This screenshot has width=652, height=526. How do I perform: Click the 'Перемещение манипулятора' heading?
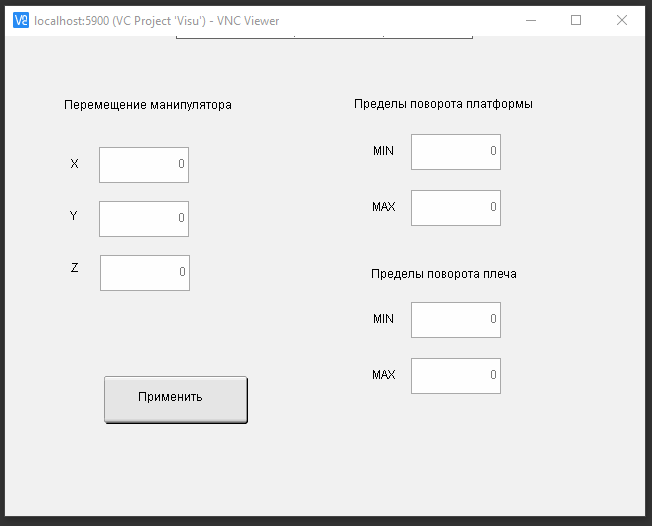148,105
